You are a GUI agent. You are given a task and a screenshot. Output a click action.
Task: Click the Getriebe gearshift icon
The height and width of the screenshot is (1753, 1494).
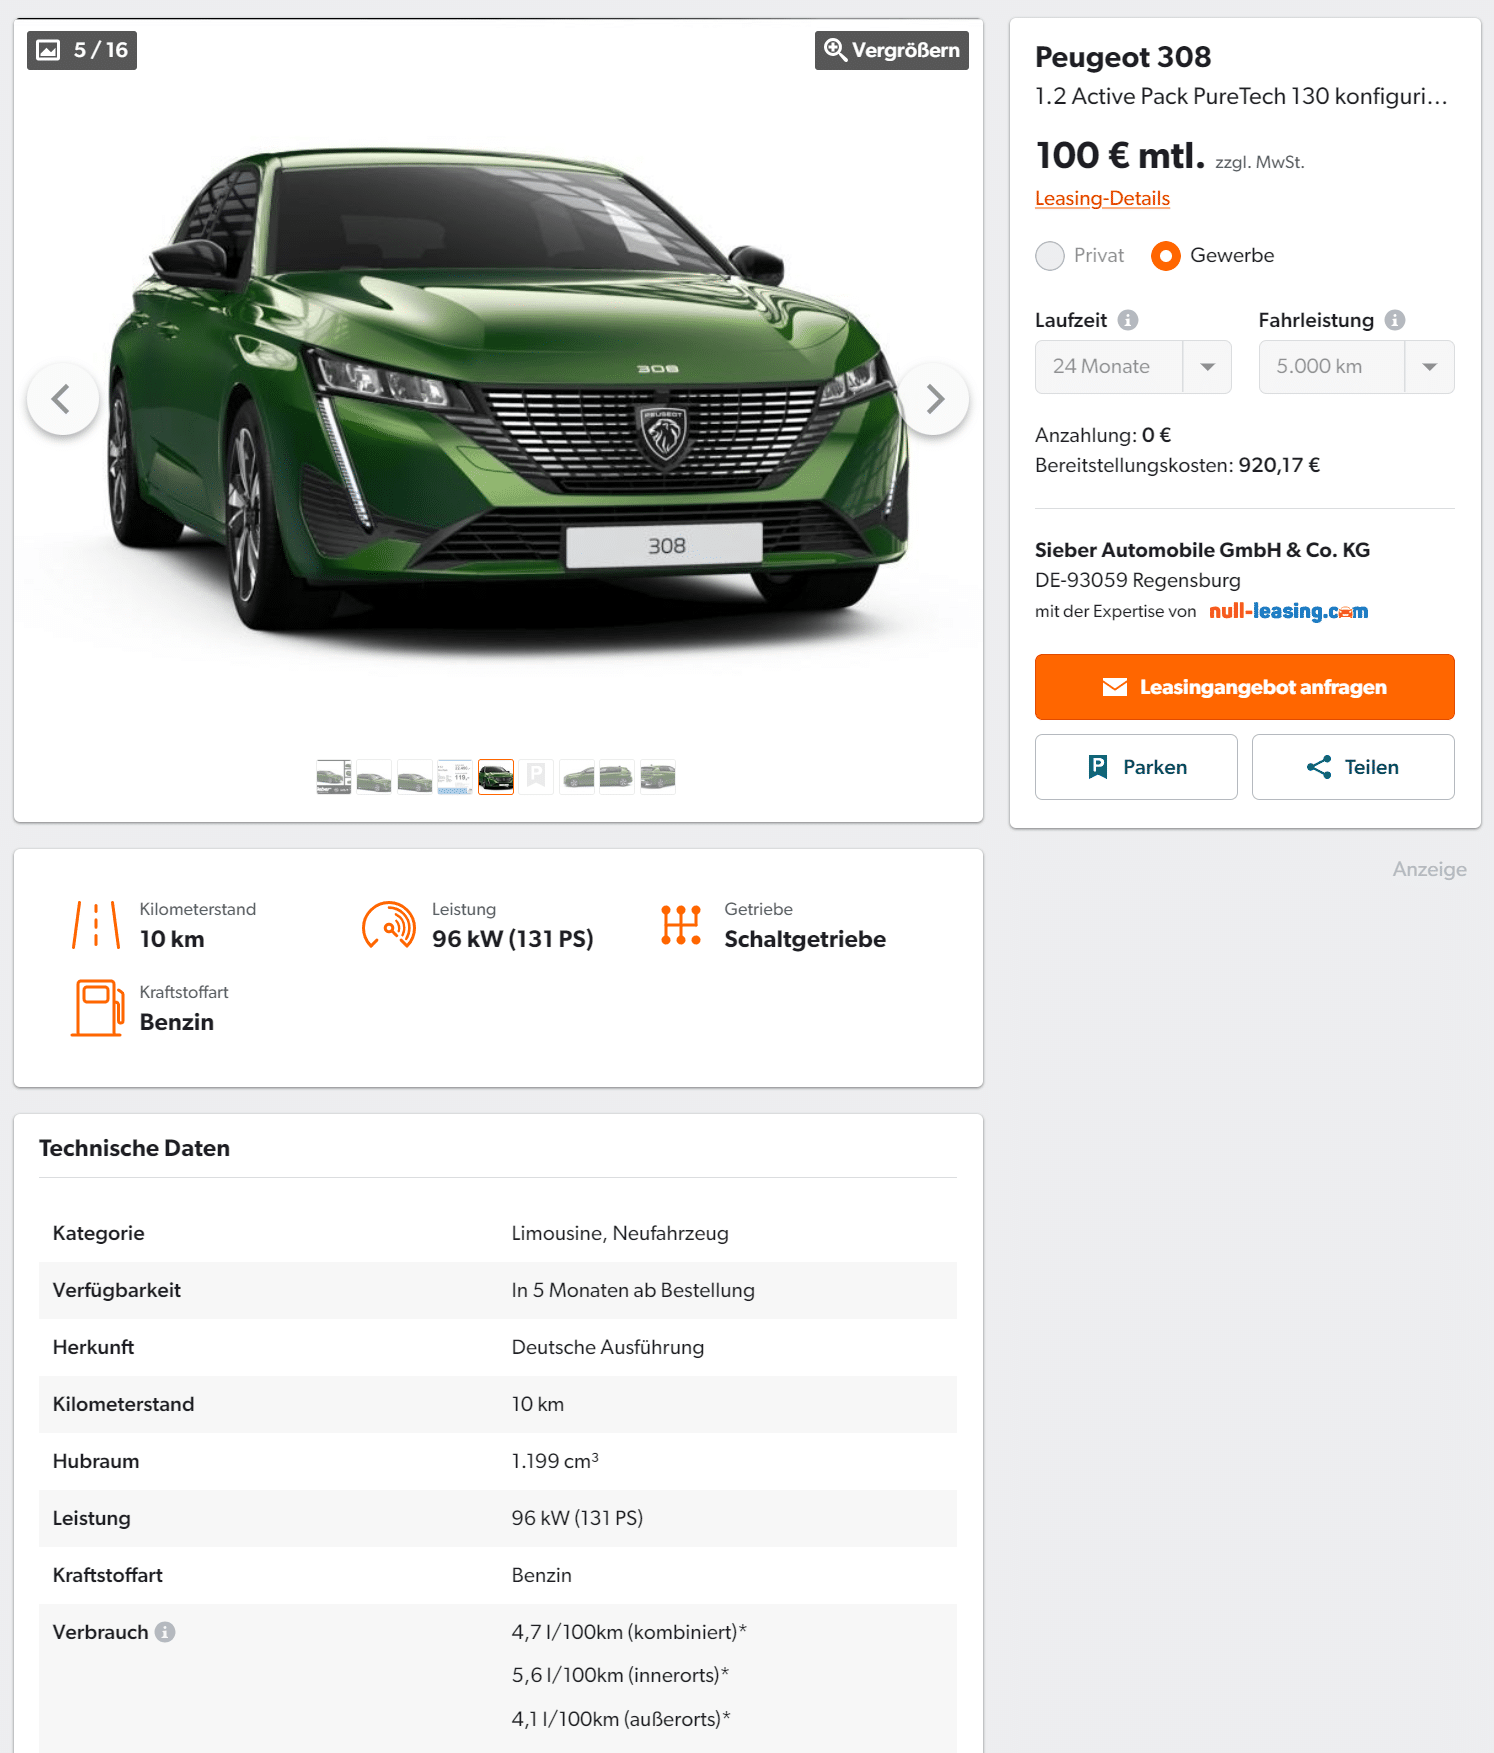681,925
